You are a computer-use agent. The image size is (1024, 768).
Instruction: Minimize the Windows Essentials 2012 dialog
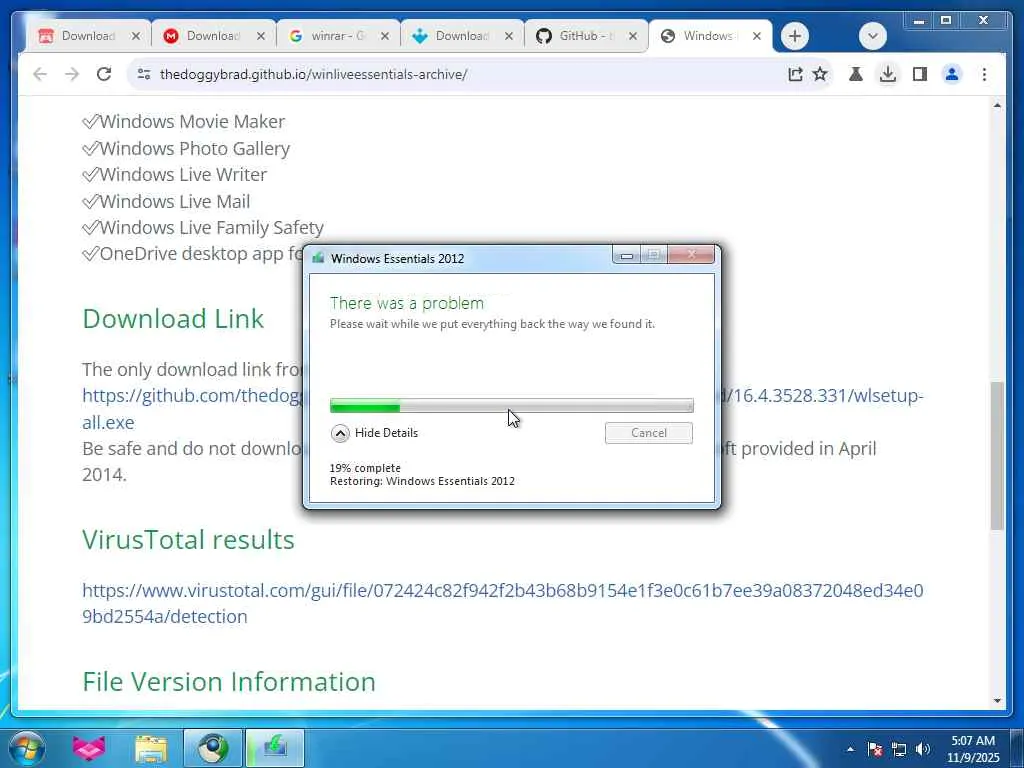pos(626,255)
